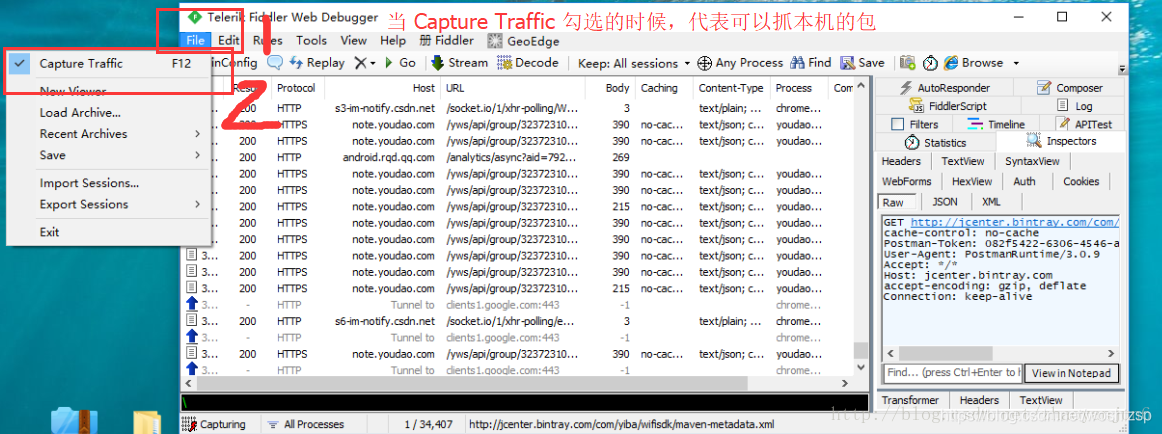
Task: Follow the jcenter.bintray.com link in Raw view
Action: point(1015,222)
